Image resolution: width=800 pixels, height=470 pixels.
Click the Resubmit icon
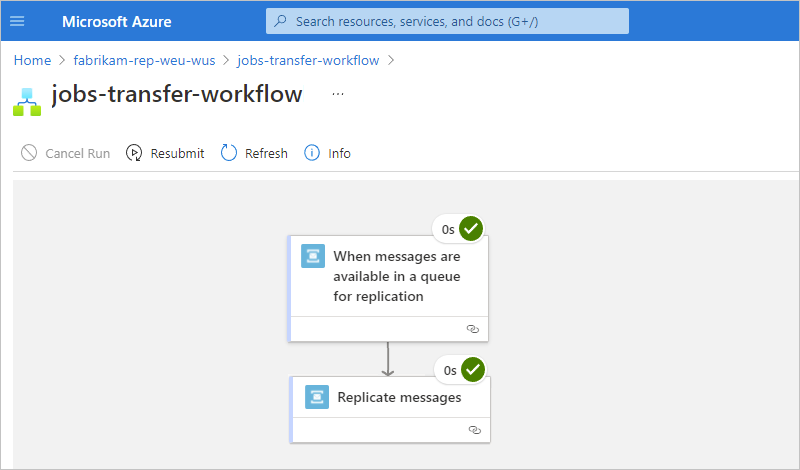(134, 153)
